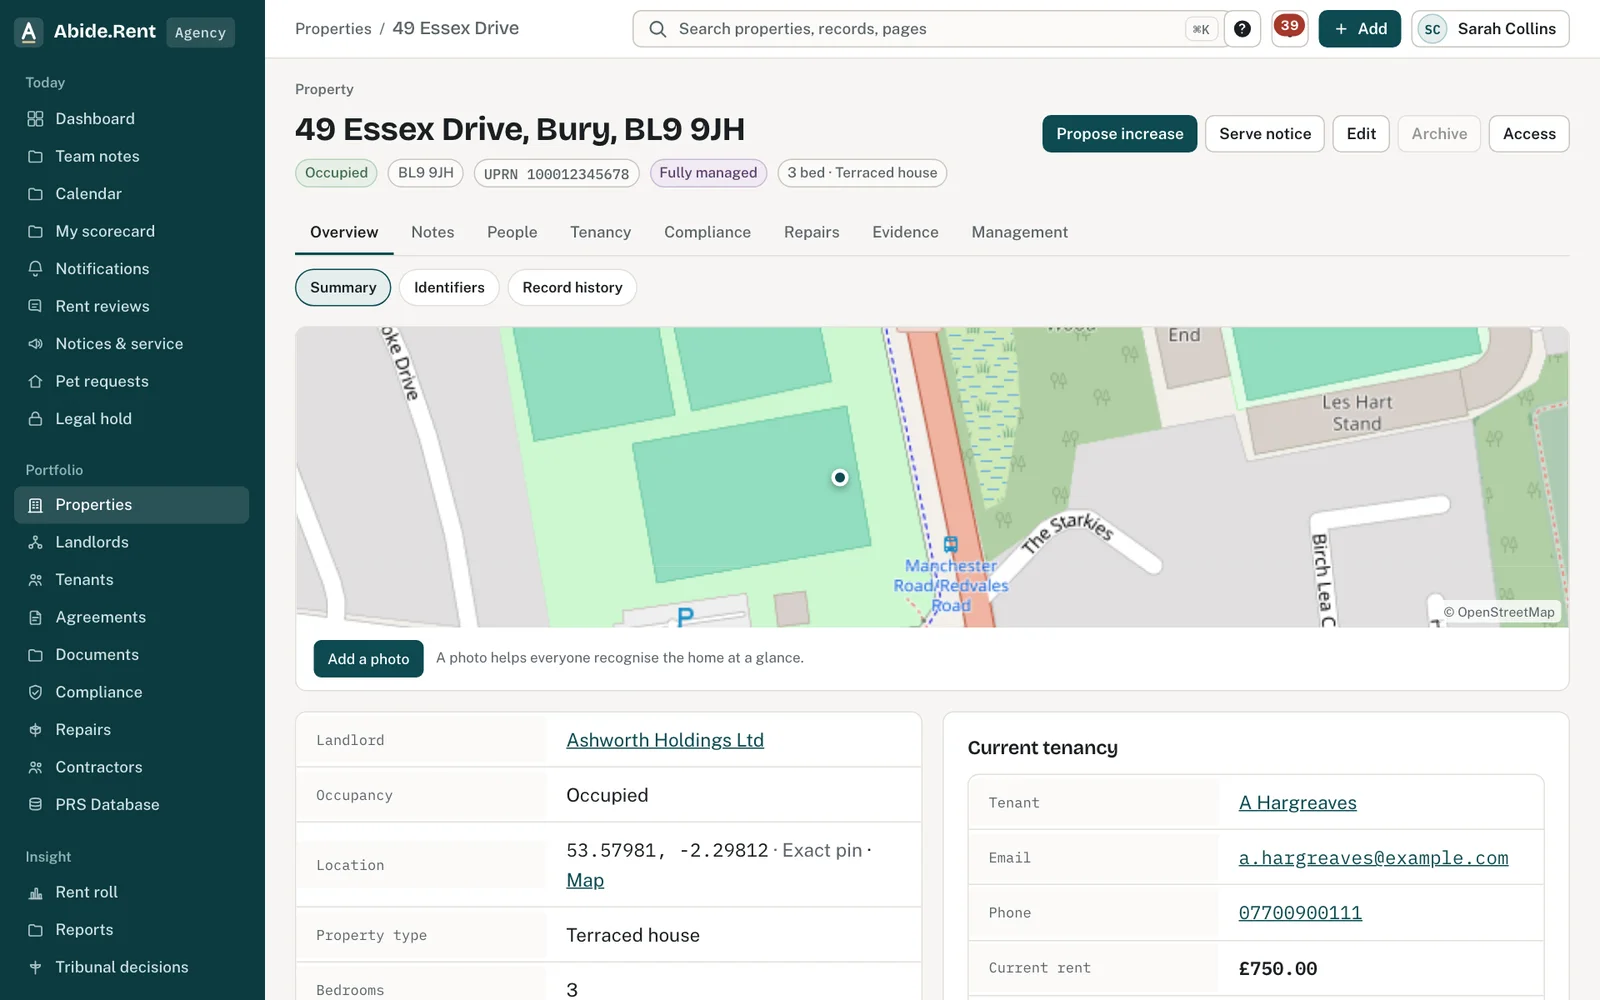Click the Notices & service megaphone icon
Image resolution: width=1600 pixels, height=1000 pixels.
pyautogui.click(x=35, y=344)
